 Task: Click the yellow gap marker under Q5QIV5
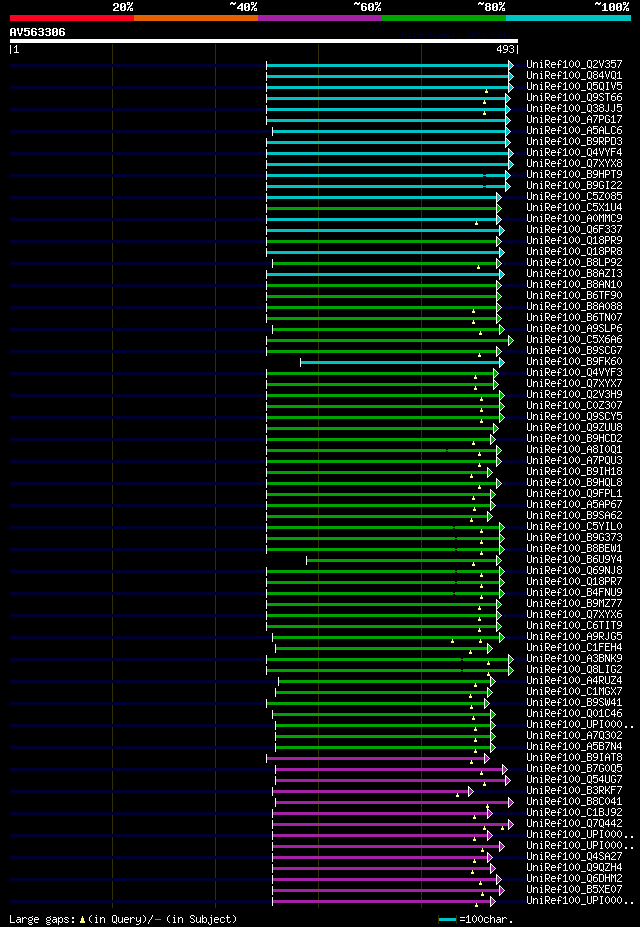click(486, 92)
